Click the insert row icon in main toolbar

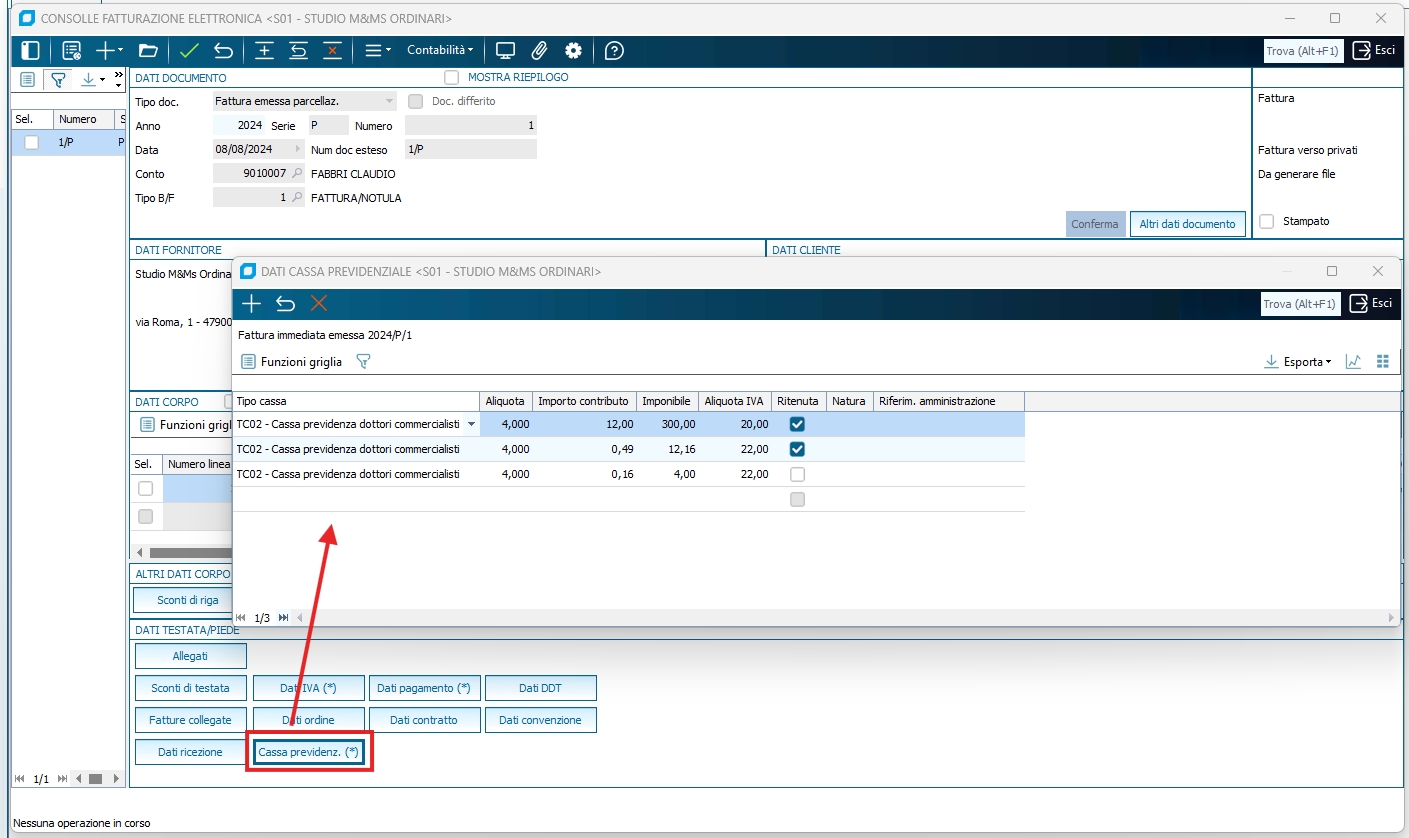point(264,51)
